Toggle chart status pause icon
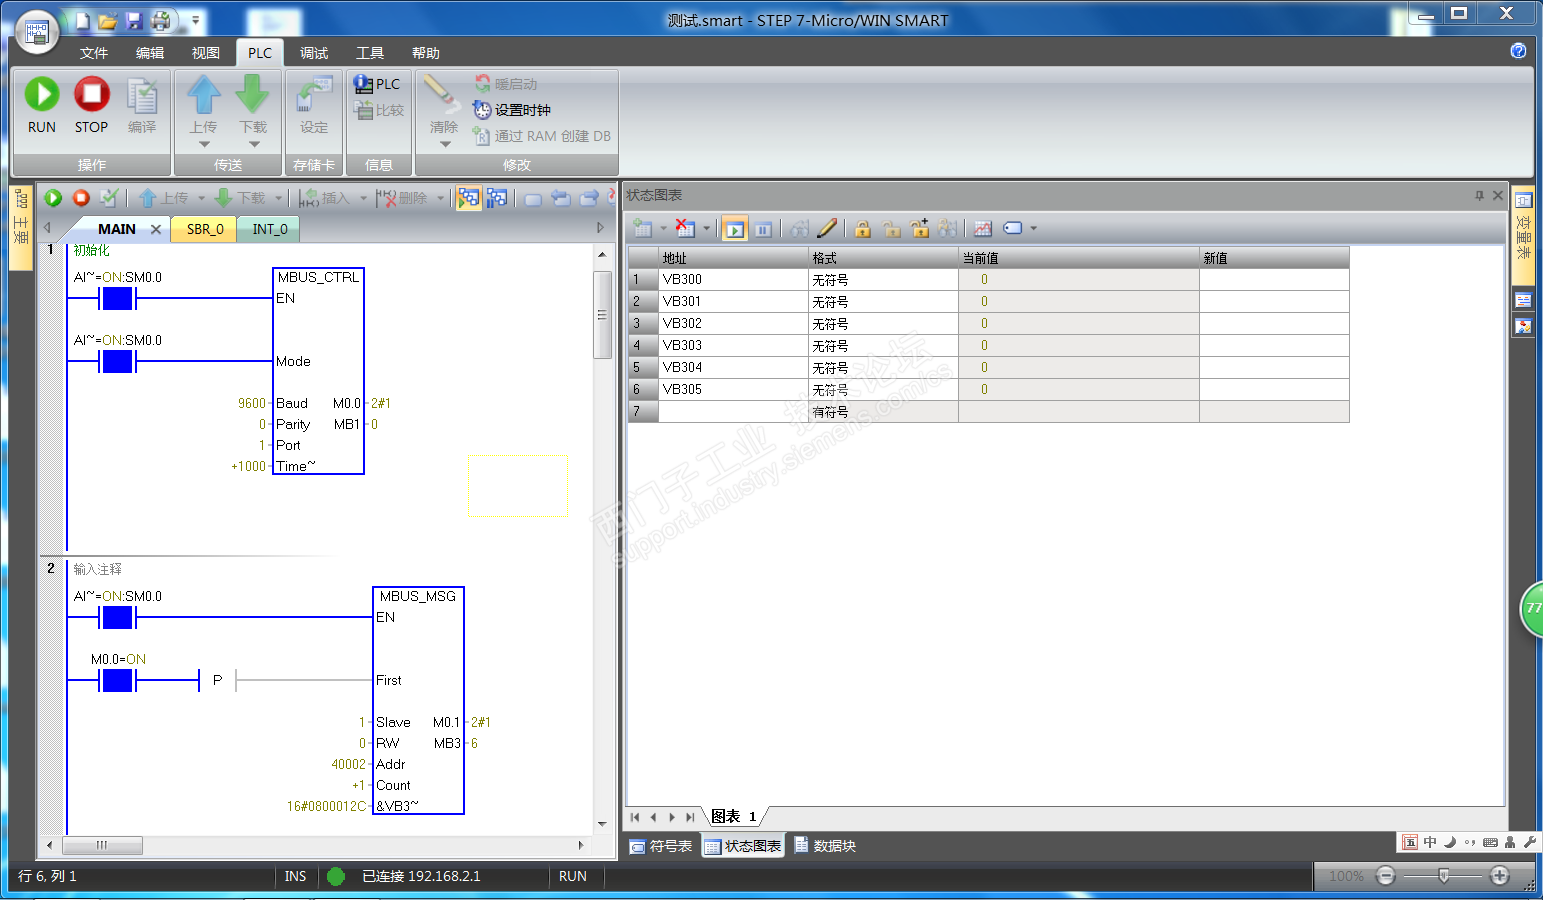 pyautogui.click(x=763, y=229)
